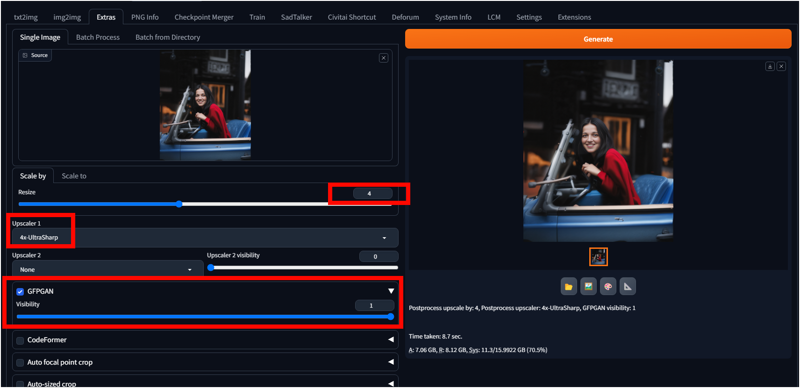
Task: Open the Extensions tab
Action: (x=574, y=17)
